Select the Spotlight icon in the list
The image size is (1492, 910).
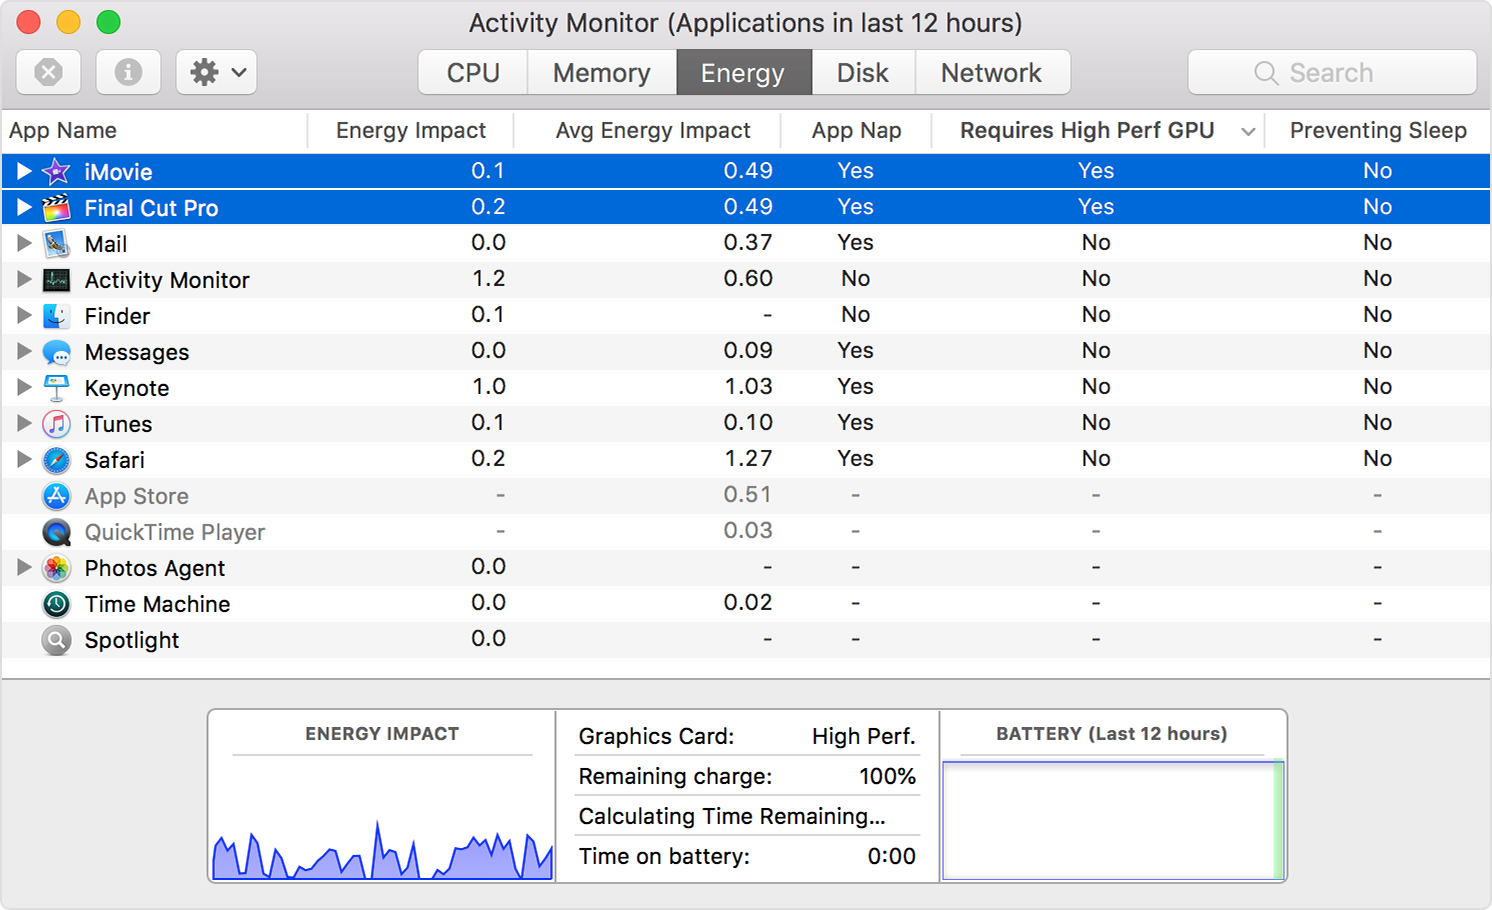coord(56,639)
